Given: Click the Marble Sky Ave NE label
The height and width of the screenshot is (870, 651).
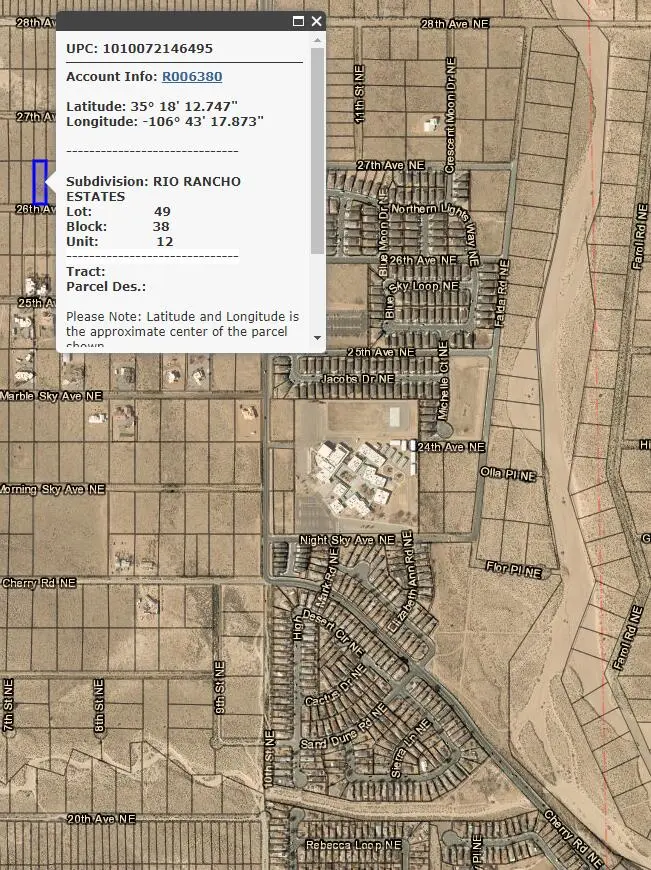Looking at the screenshot, I should click(51, 396).
